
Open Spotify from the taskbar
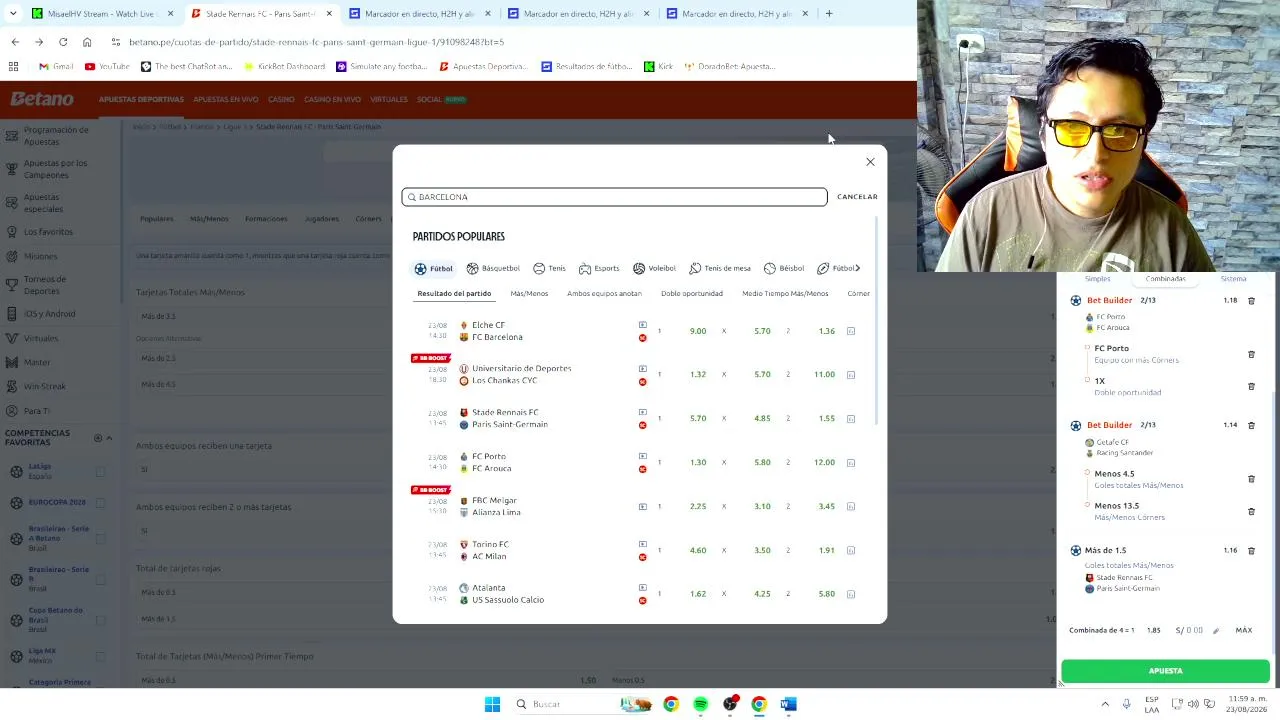tap(700, 704)
